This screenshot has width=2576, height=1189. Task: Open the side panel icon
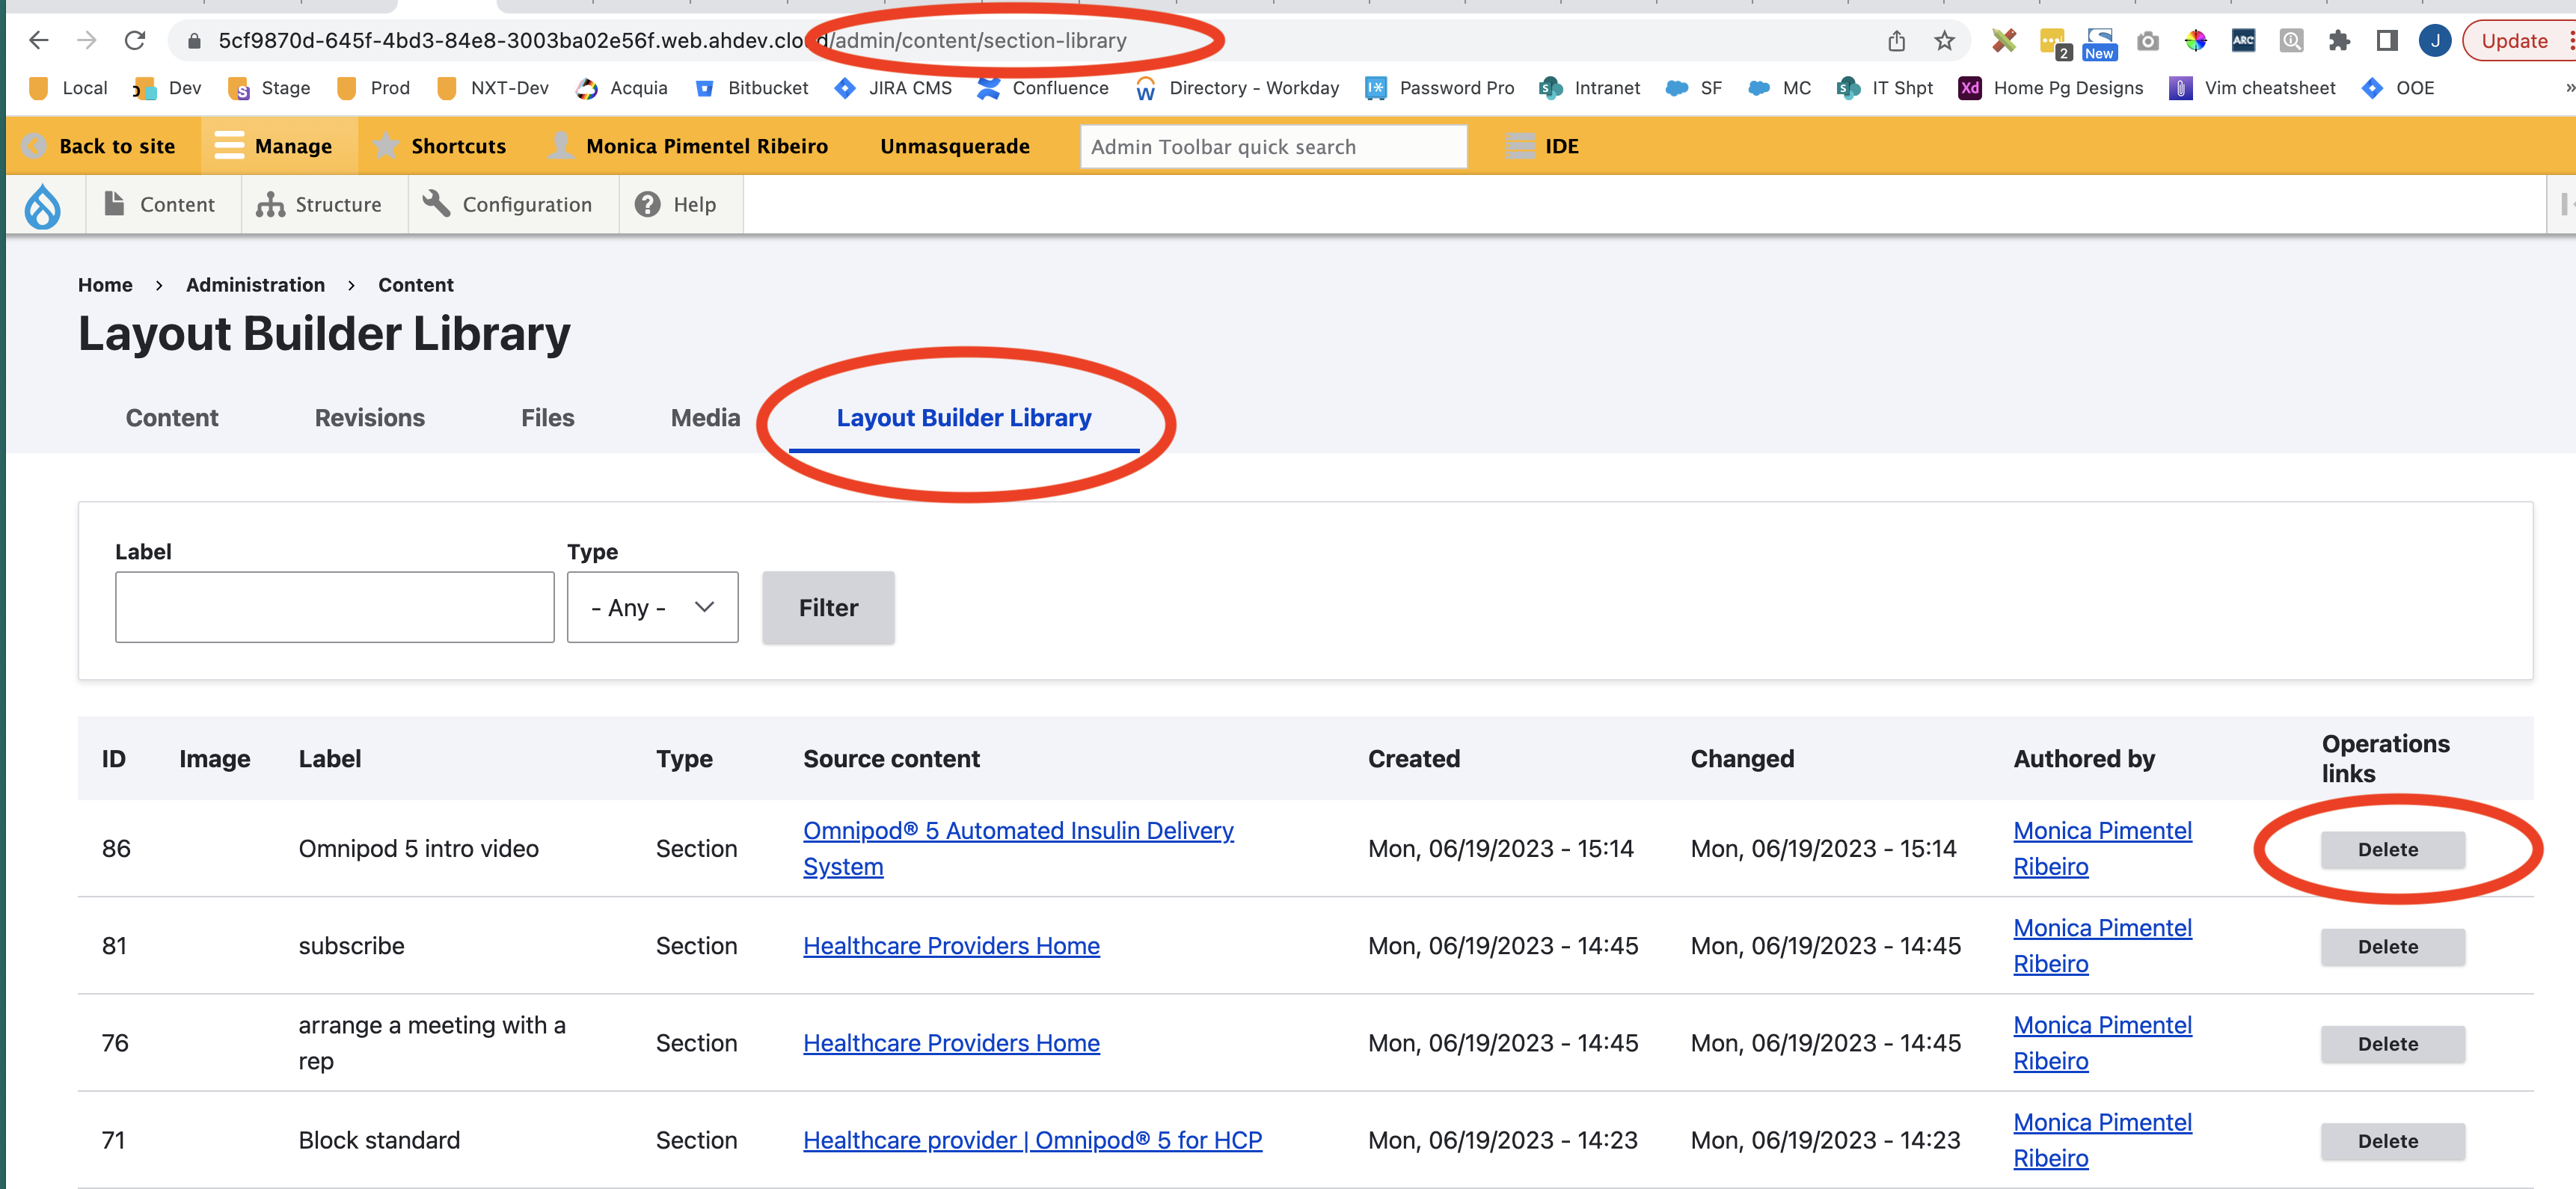pyautogui.click(x=2387, y=40)
